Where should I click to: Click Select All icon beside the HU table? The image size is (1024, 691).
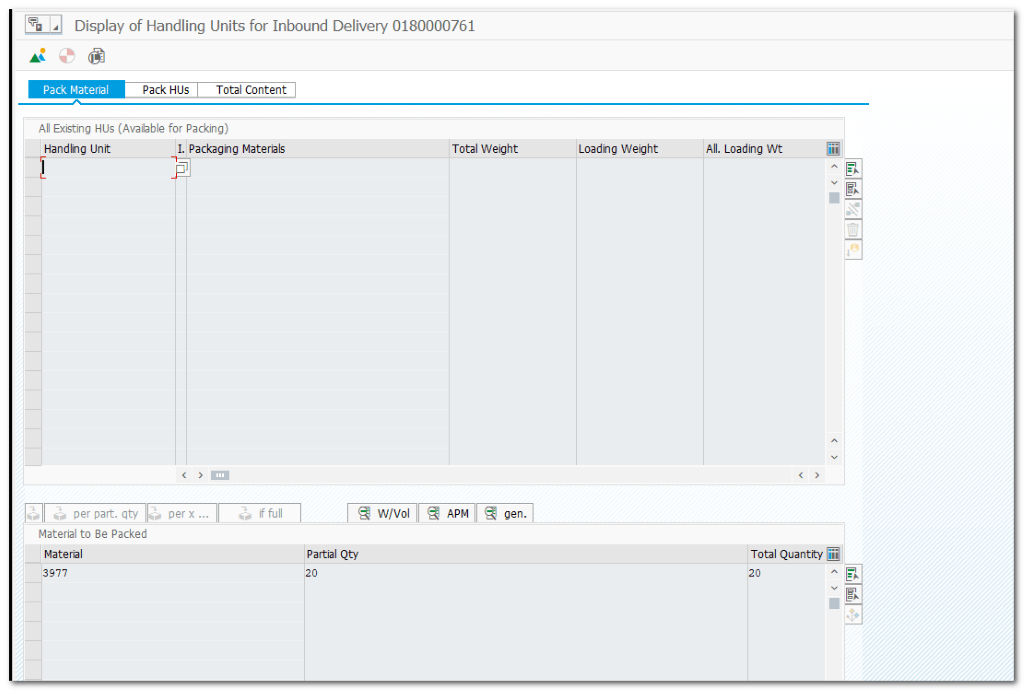point(853,169)
